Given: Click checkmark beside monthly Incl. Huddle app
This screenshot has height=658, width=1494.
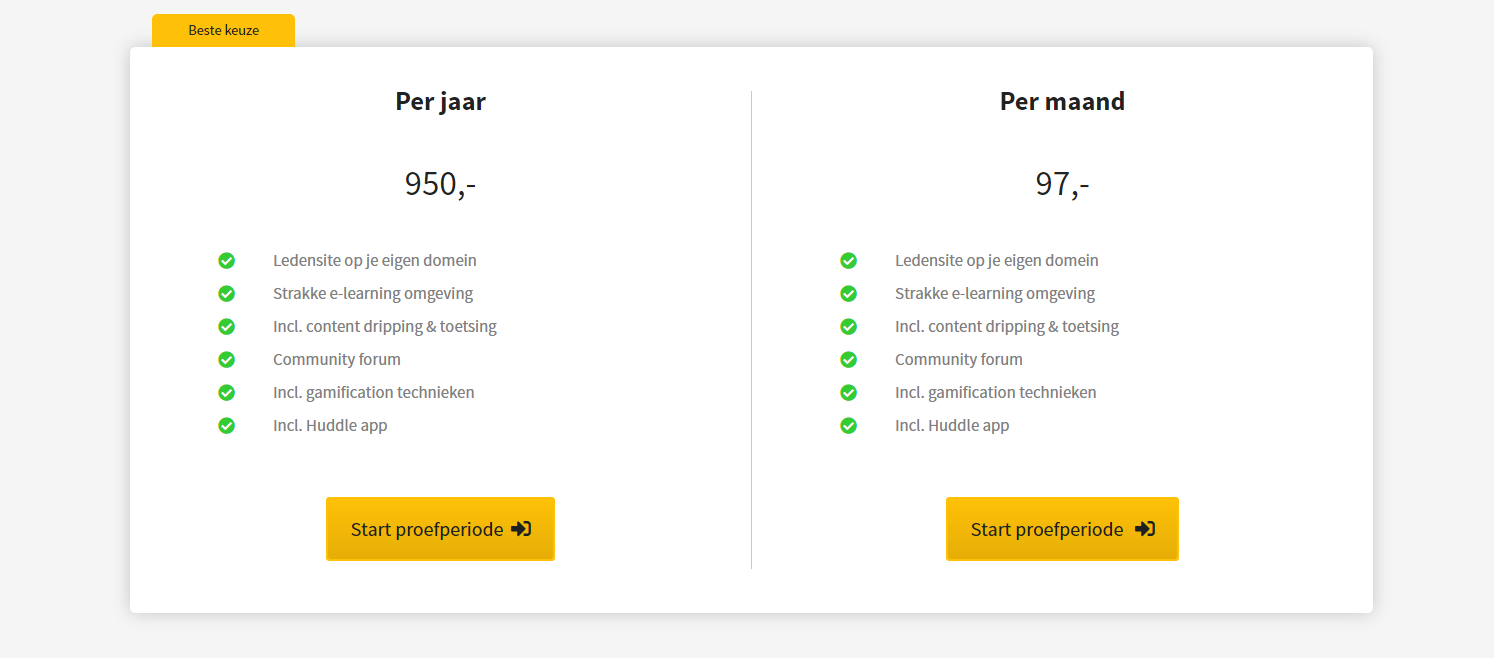Looking at the screenshot, I should (848, 426).
